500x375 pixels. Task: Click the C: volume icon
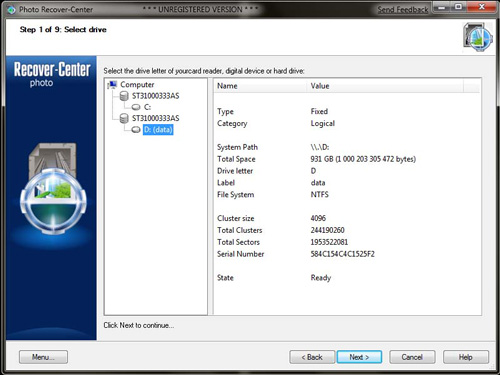(x=136, y=107)
